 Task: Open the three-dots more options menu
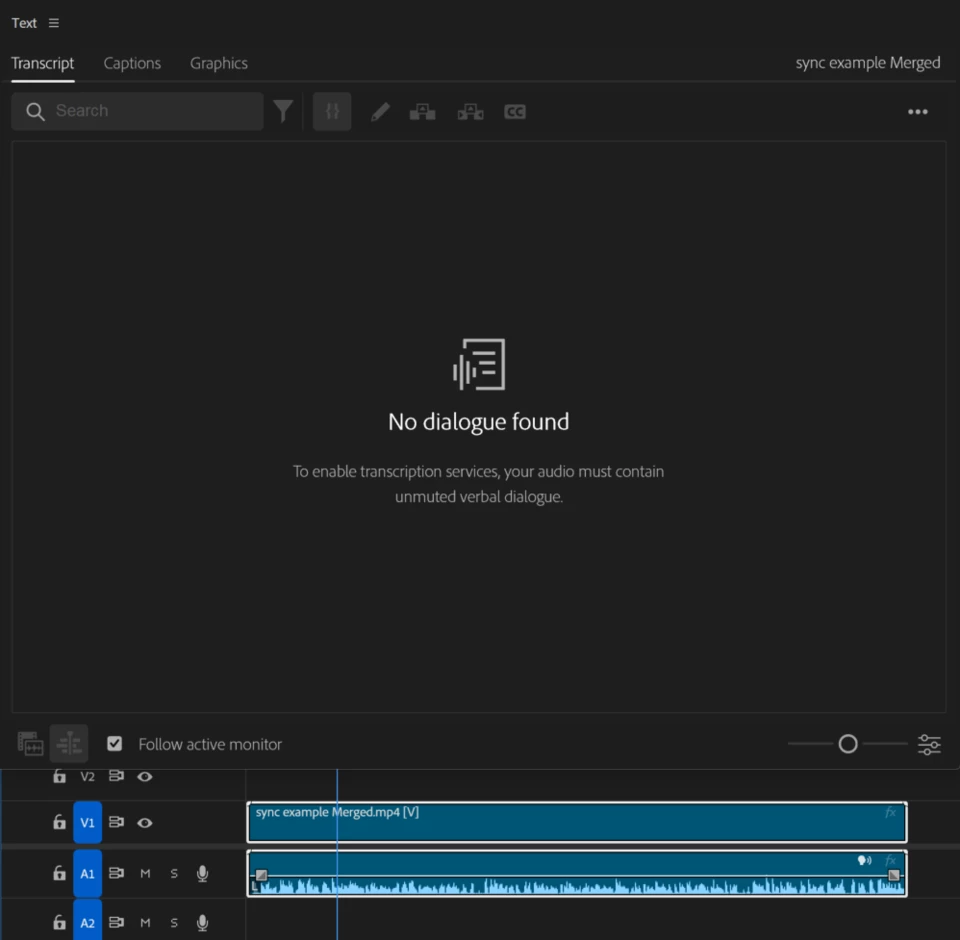pyautogui.click(x=918, y=112)
